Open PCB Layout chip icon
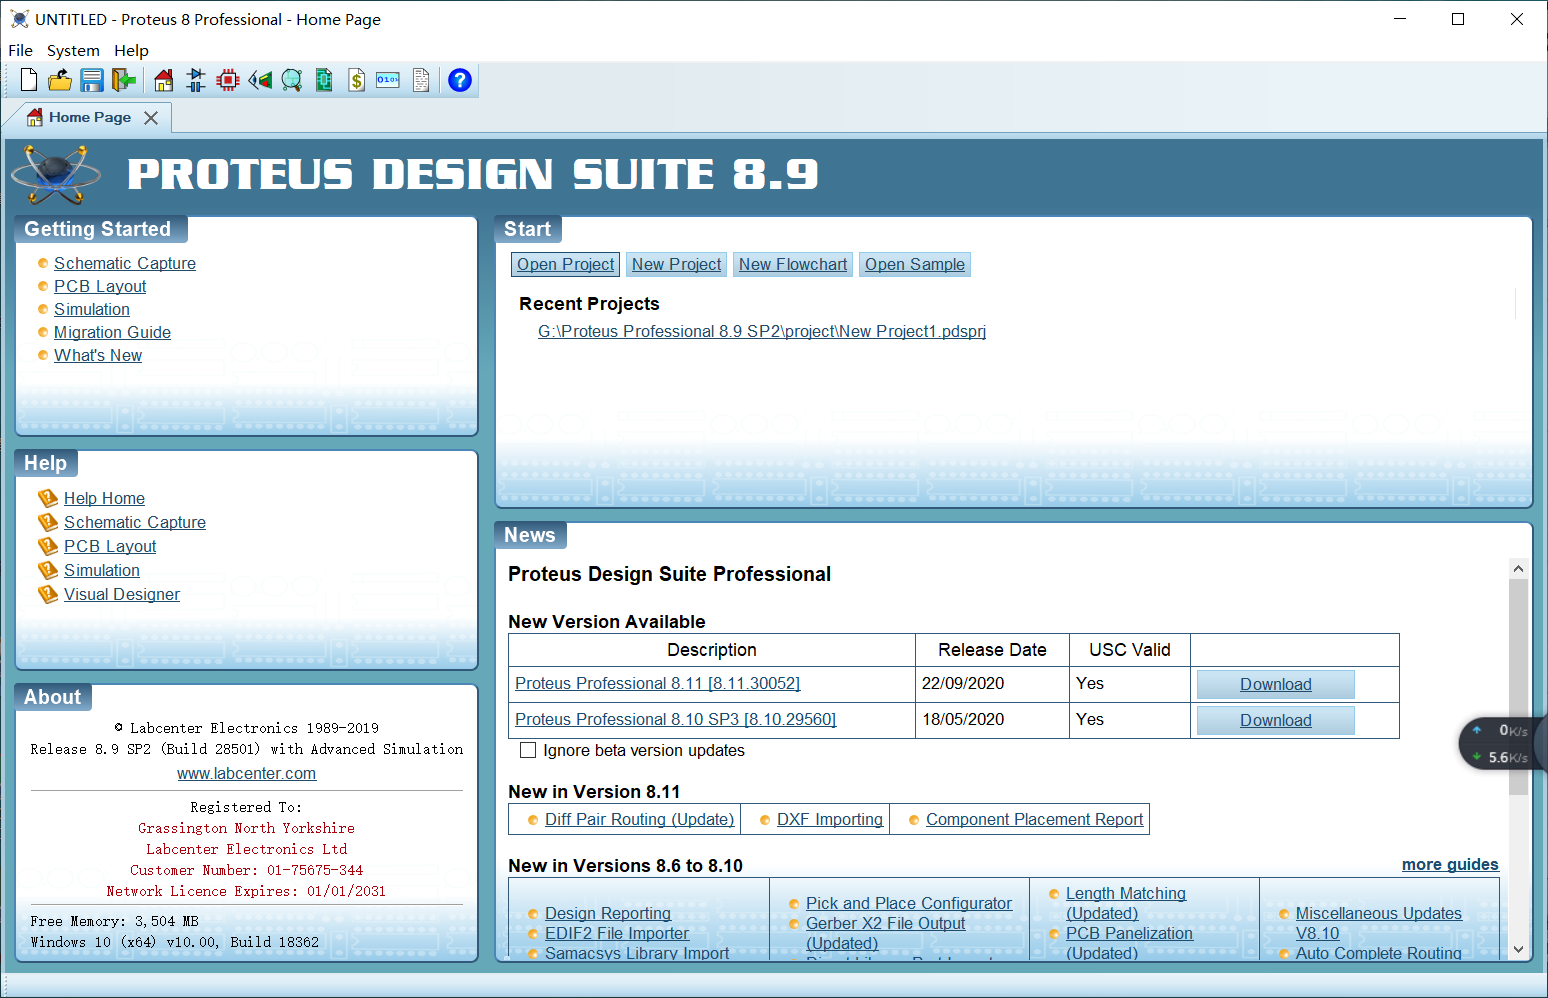The image size is (1548, 998). click(228, 80)
